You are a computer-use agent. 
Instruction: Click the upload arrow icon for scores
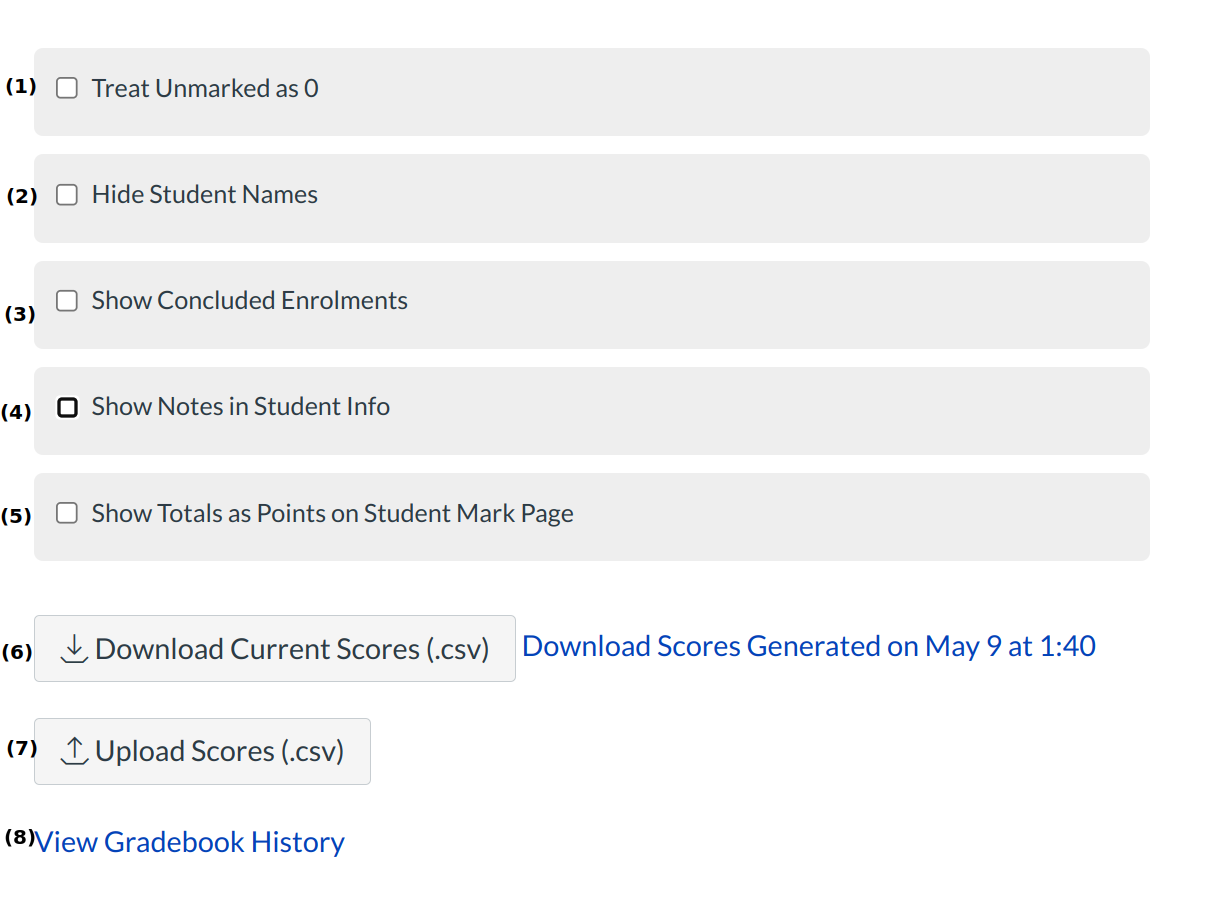74,751
